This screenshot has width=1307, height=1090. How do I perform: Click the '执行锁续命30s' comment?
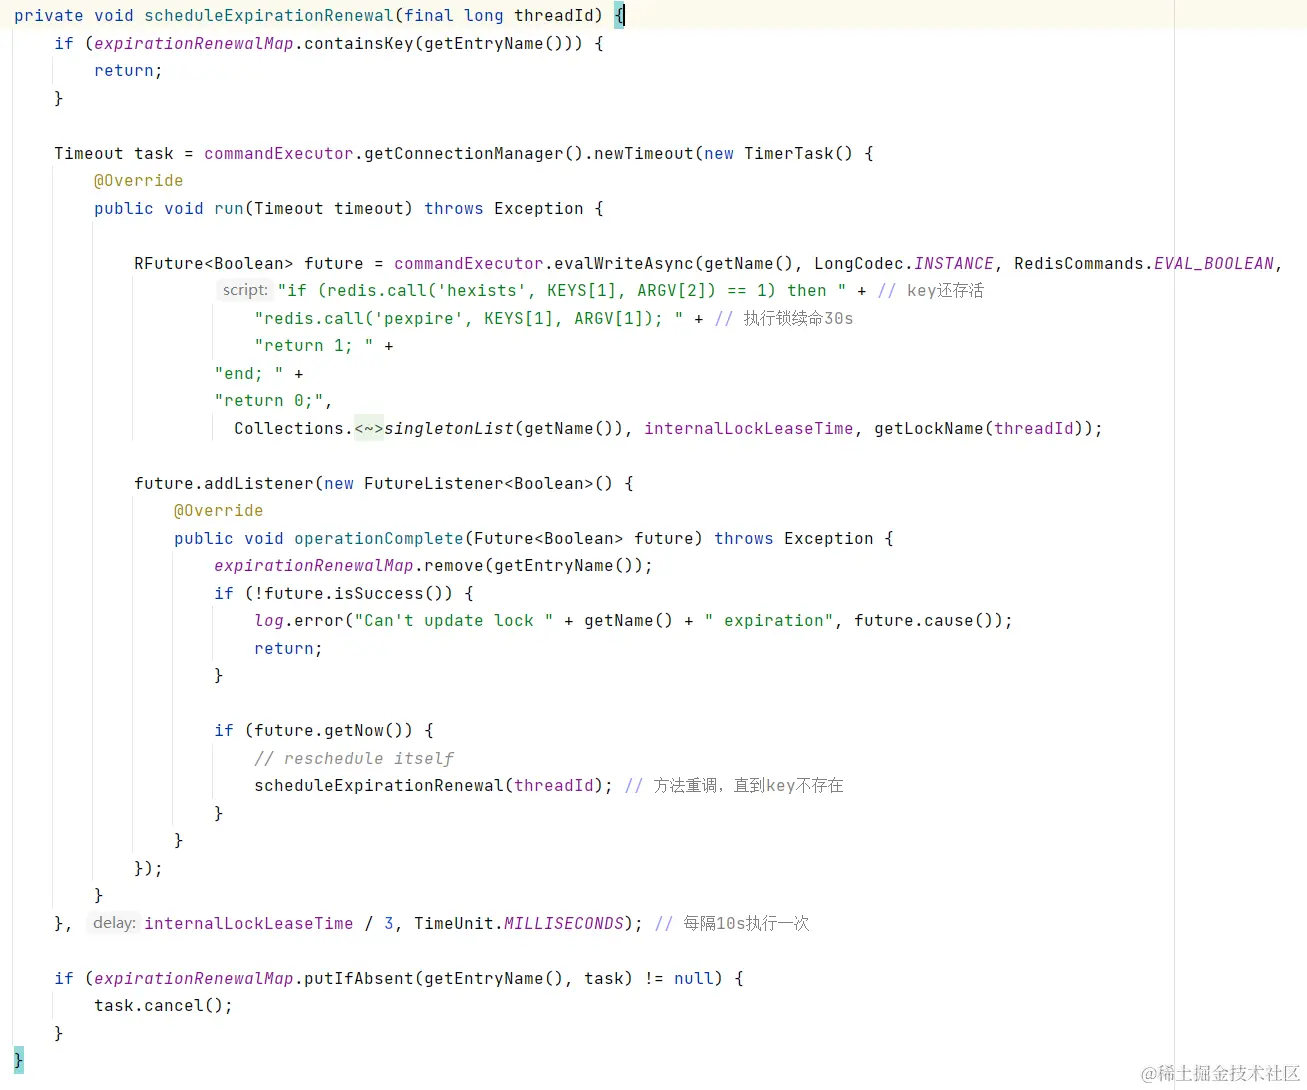pyautogui.click(x=798, y=319)
